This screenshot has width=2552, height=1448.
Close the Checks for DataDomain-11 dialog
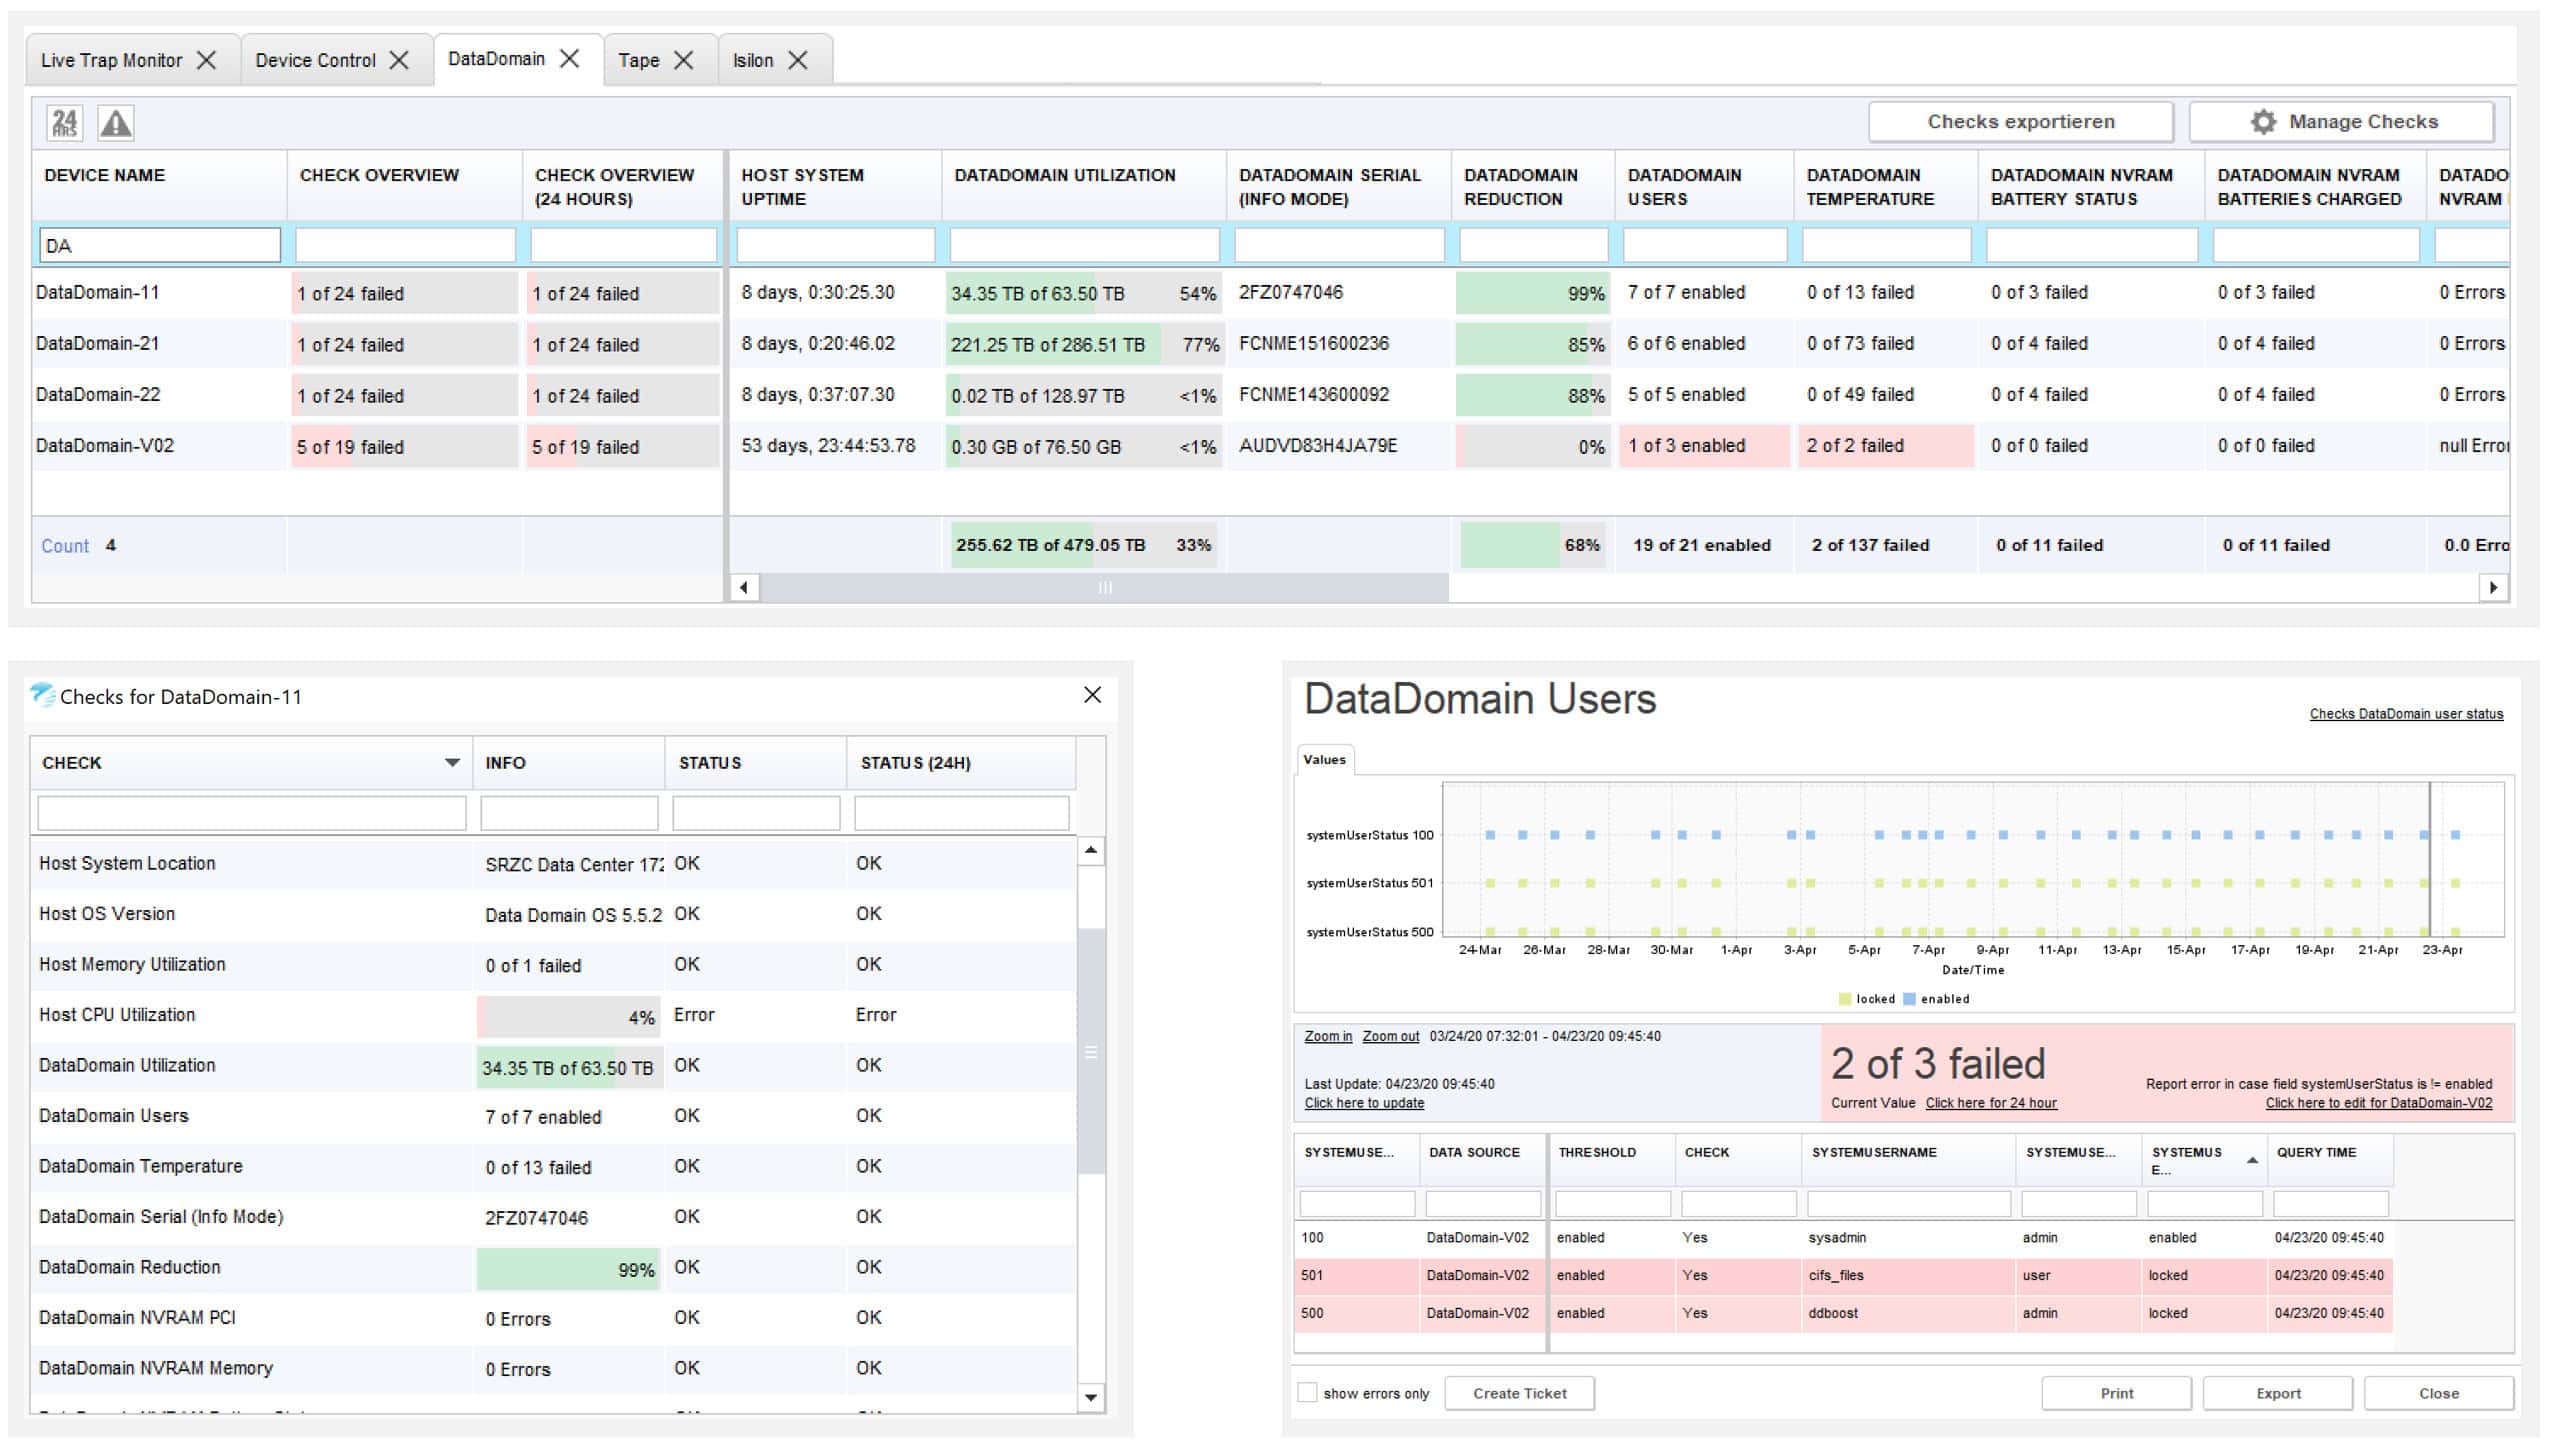pos(1092,695)
